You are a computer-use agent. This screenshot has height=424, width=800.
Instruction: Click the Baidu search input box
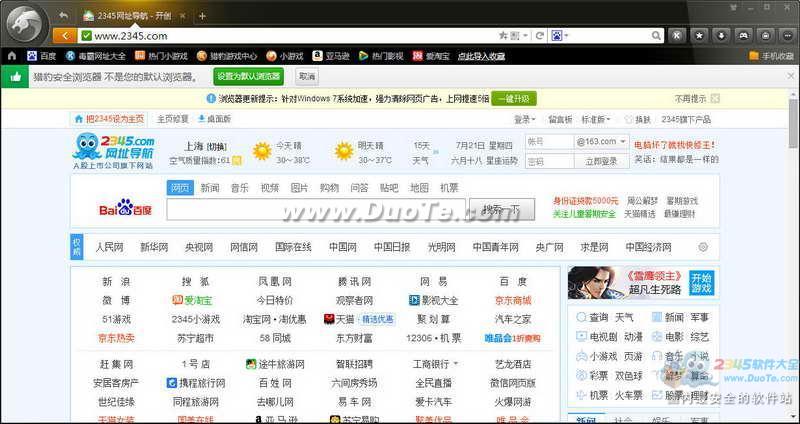point(316,209)
